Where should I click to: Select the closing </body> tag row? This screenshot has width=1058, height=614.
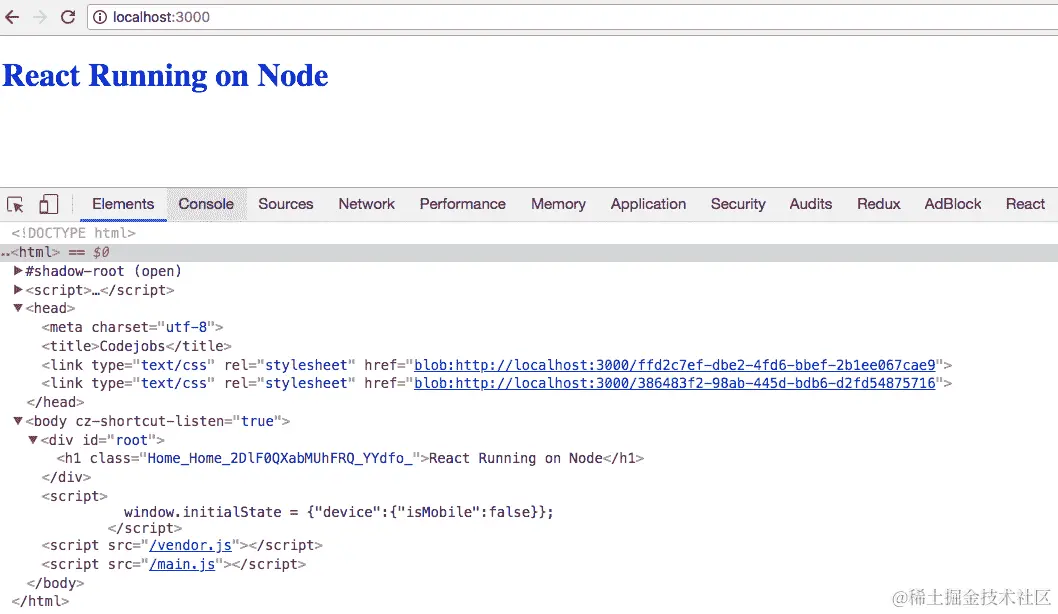click(x=55, y=583)
